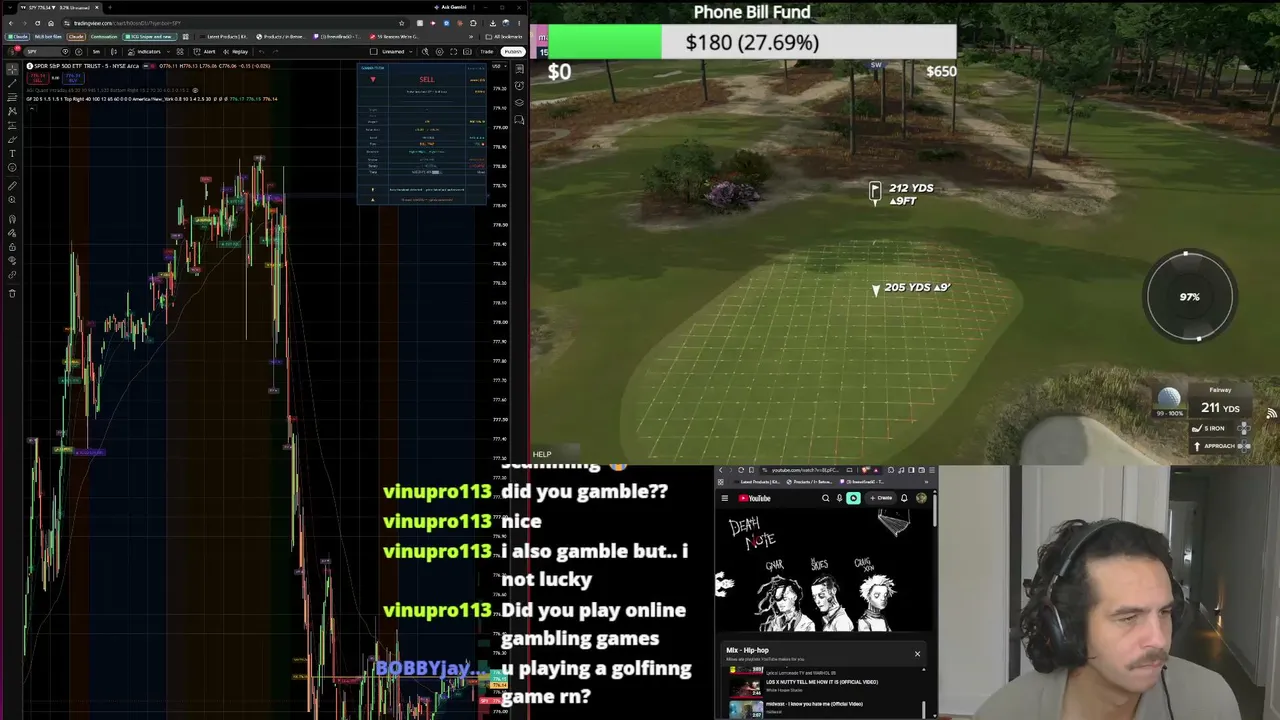Collapse the indicator legend chevron
This screenshot has height=720, width=1280.
pos(30,107)
